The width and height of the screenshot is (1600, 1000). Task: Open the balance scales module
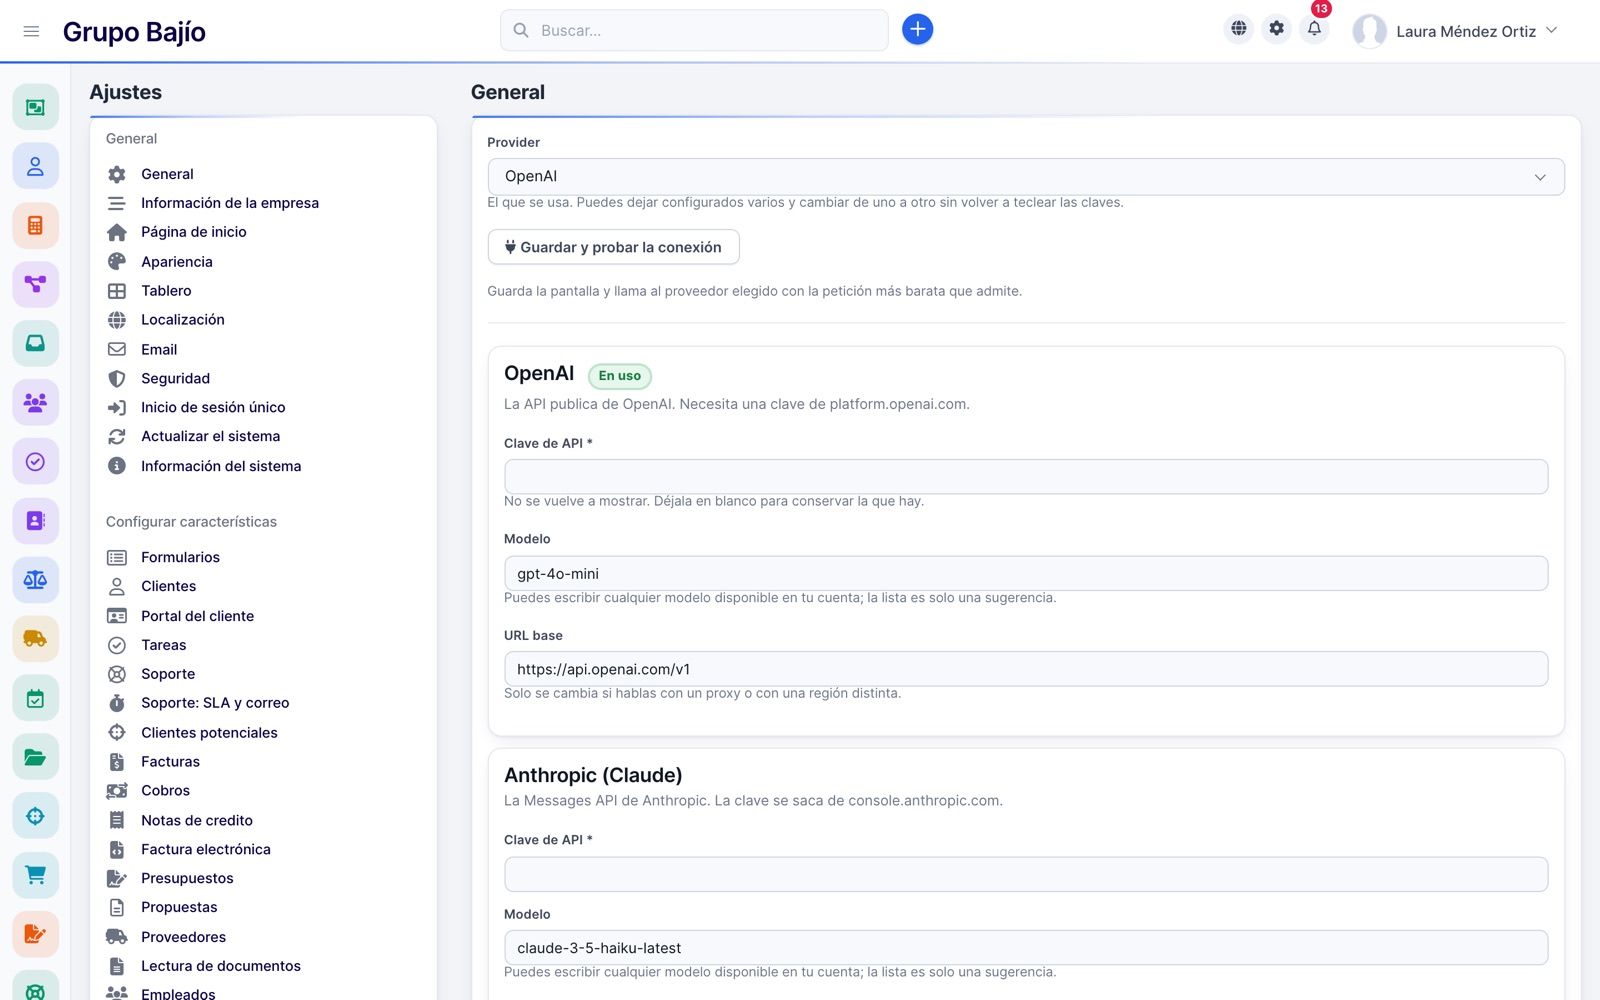[35, 579]
